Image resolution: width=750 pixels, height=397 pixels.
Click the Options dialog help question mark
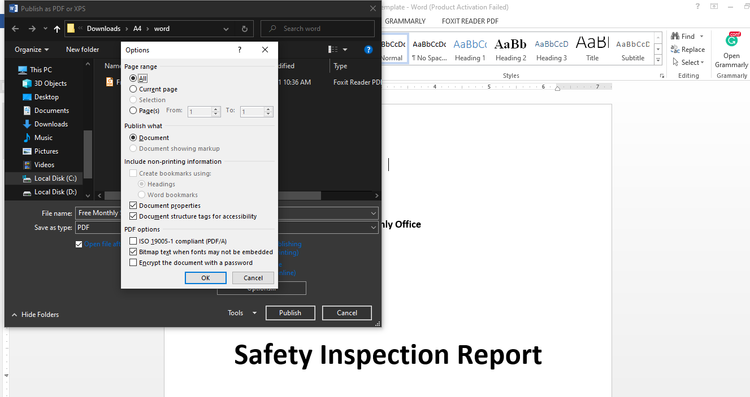[240, 50]
